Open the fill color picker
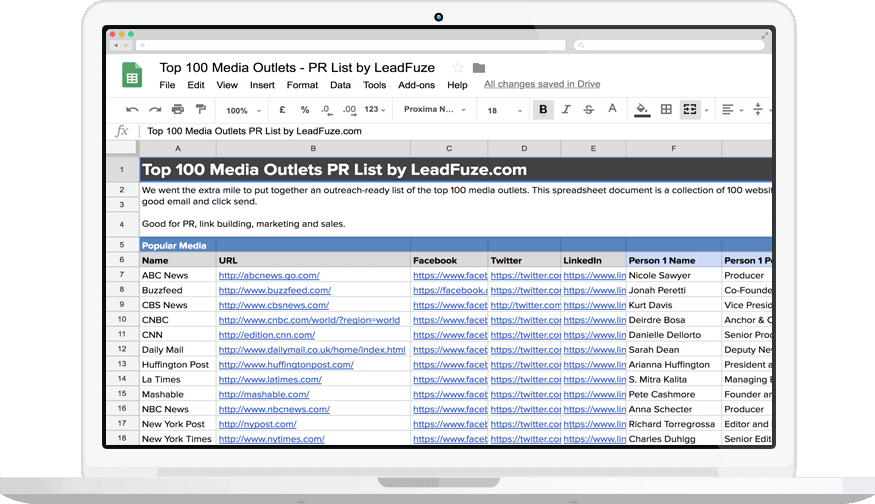 pyautogui.click(x=642, y=109)
